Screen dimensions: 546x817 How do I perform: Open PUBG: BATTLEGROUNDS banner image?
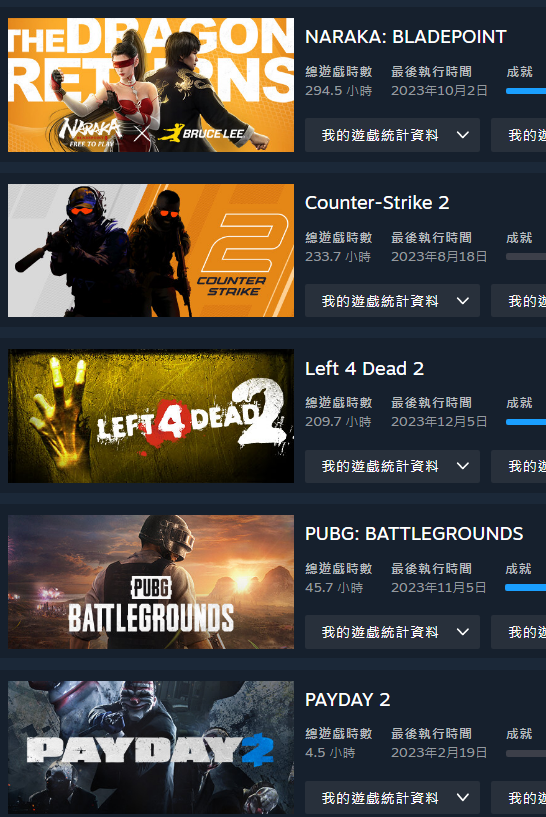point(151,581)
